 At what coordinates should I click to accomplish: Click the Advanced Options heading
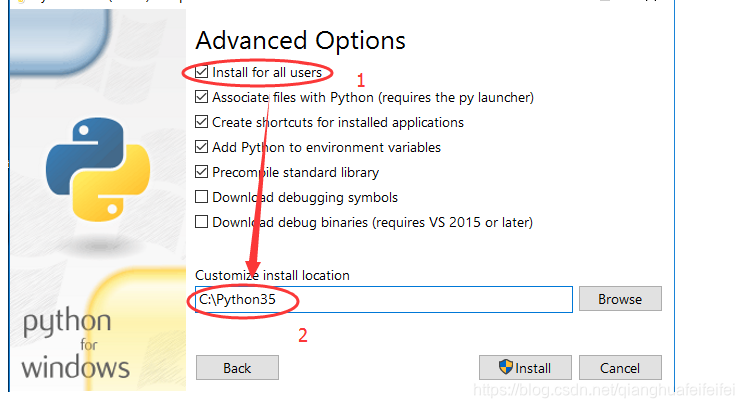[x=300, y=41]
